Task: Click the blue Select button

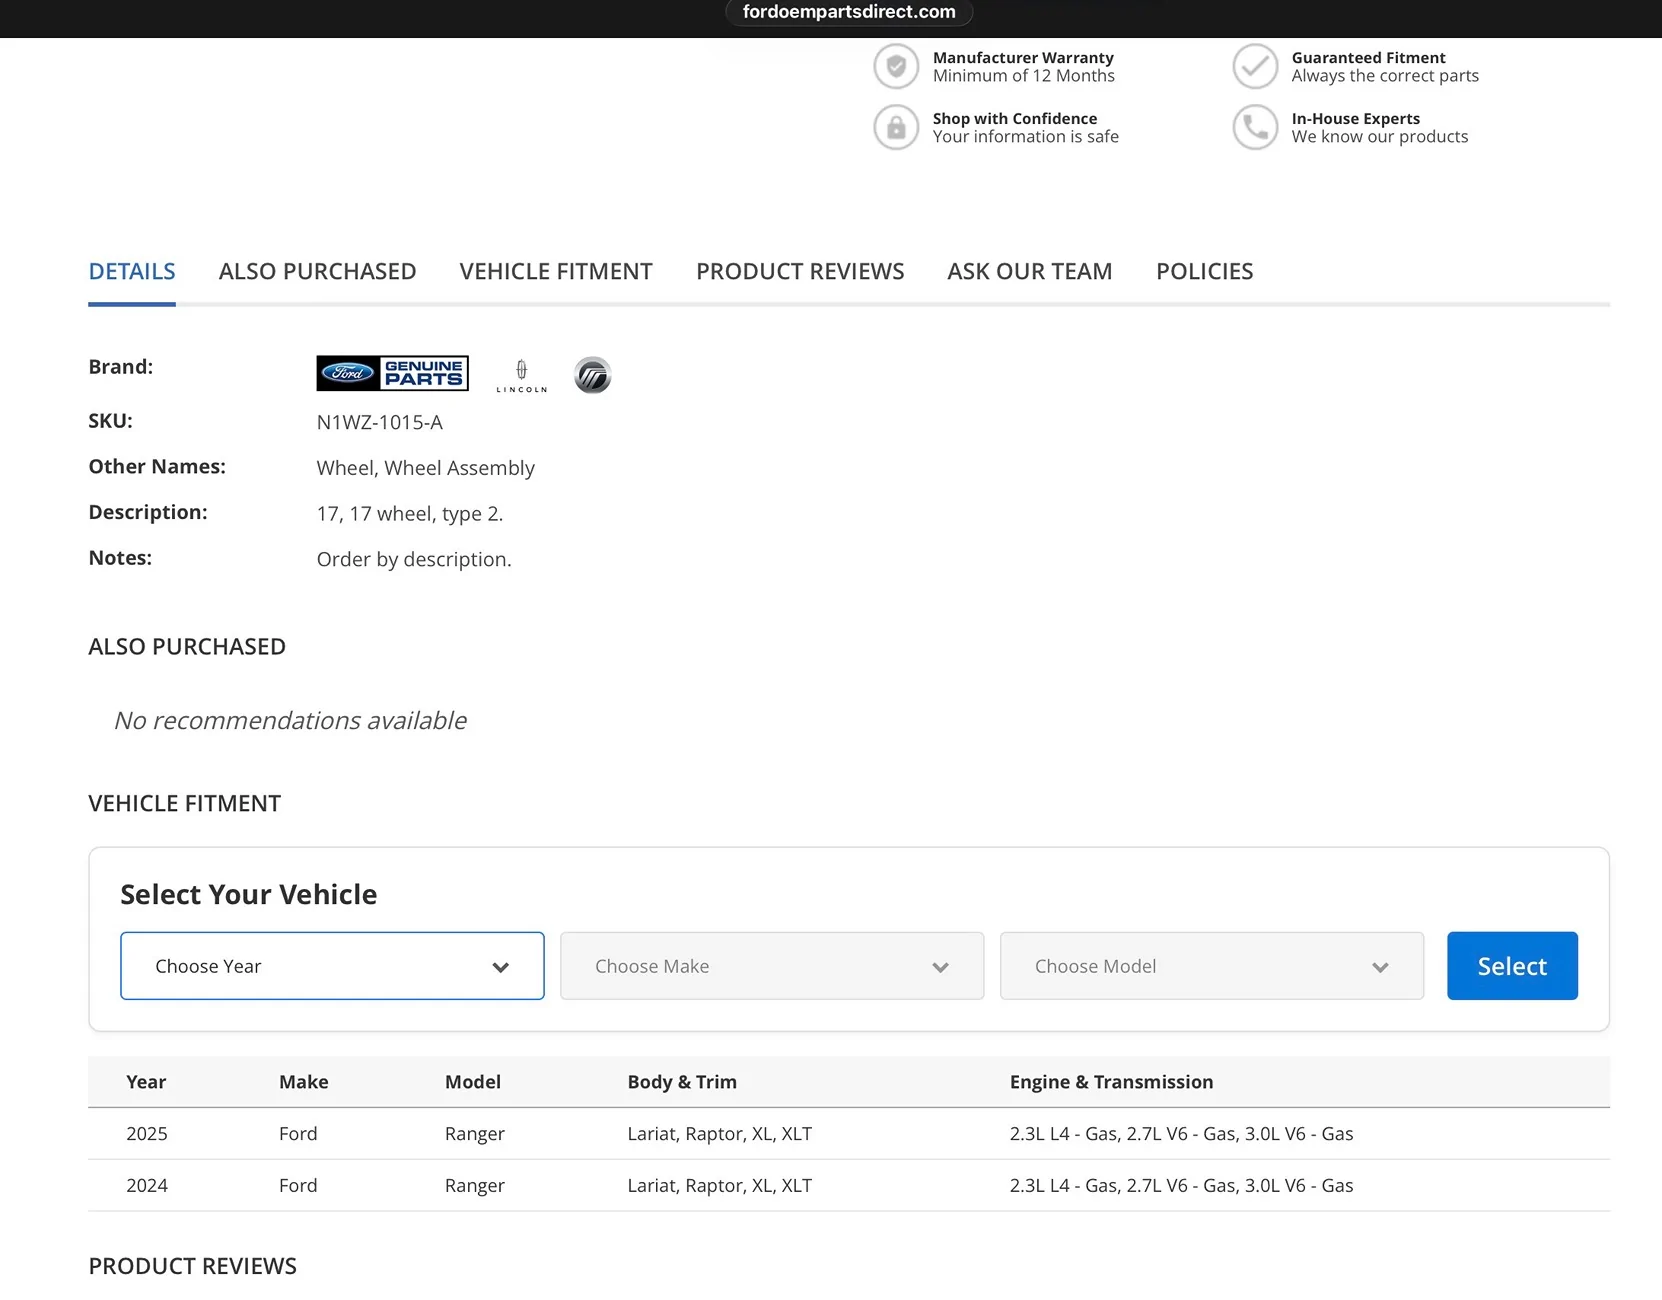Action: coord(1512,966)
